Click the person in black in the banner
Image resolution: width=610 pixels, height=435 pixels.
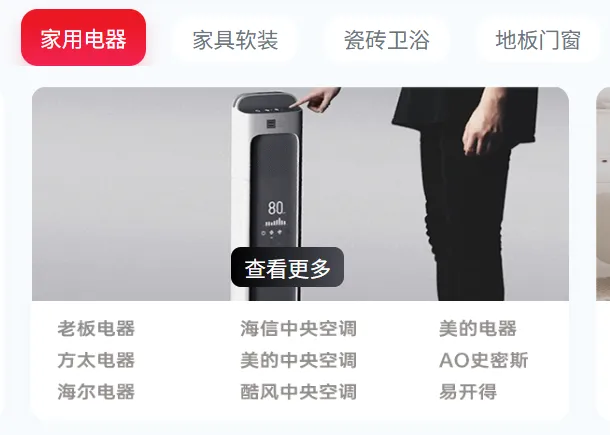point(467,194)
